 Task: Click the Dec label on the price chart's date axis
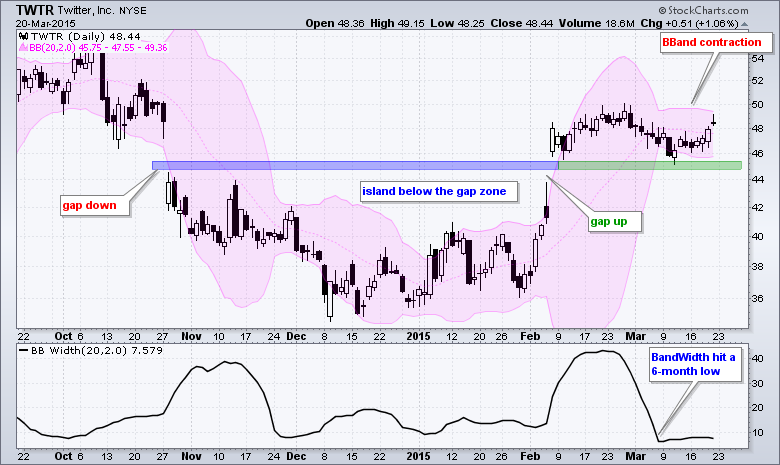tap(296, 336)
